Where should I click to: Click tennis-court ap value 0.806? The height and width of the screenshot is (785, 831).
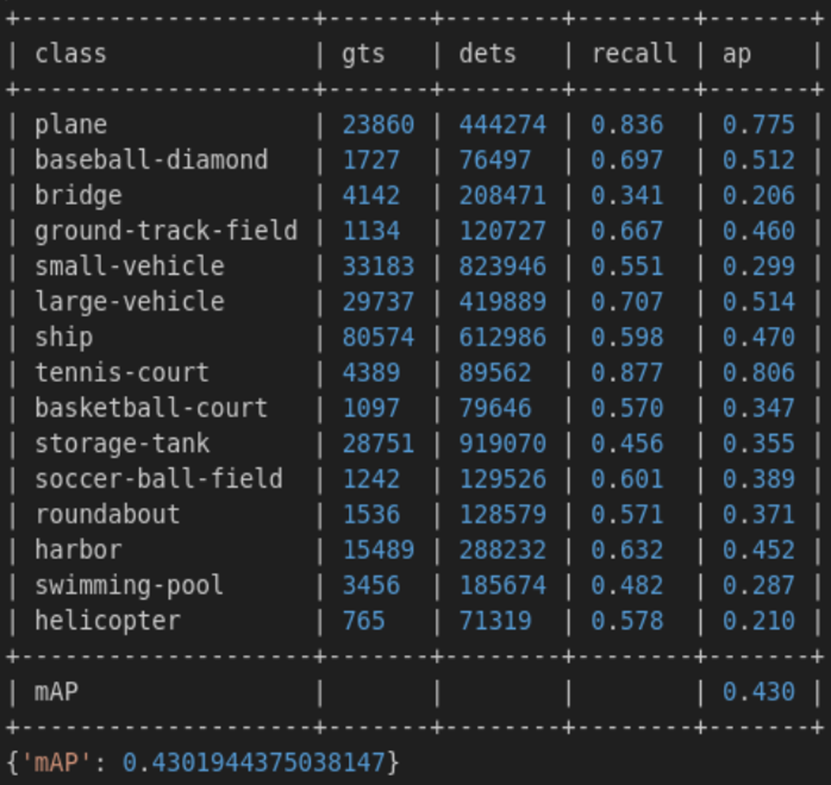[x=758, y=373]
